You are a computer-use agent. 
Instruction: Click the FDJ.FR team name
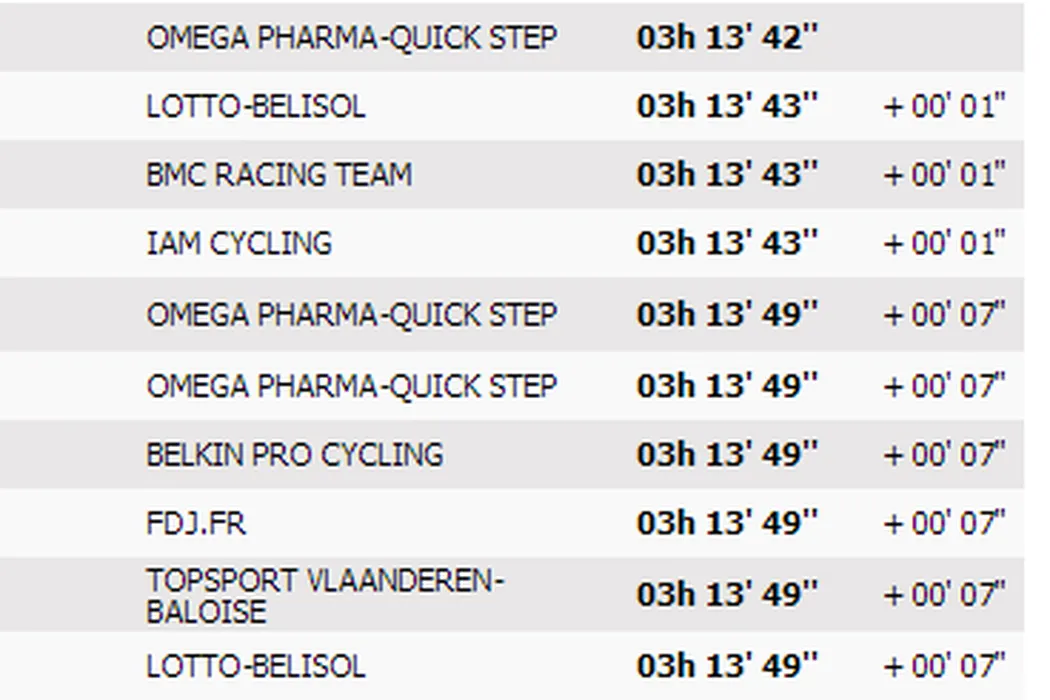pyautogui.click(x=196, y=524)
